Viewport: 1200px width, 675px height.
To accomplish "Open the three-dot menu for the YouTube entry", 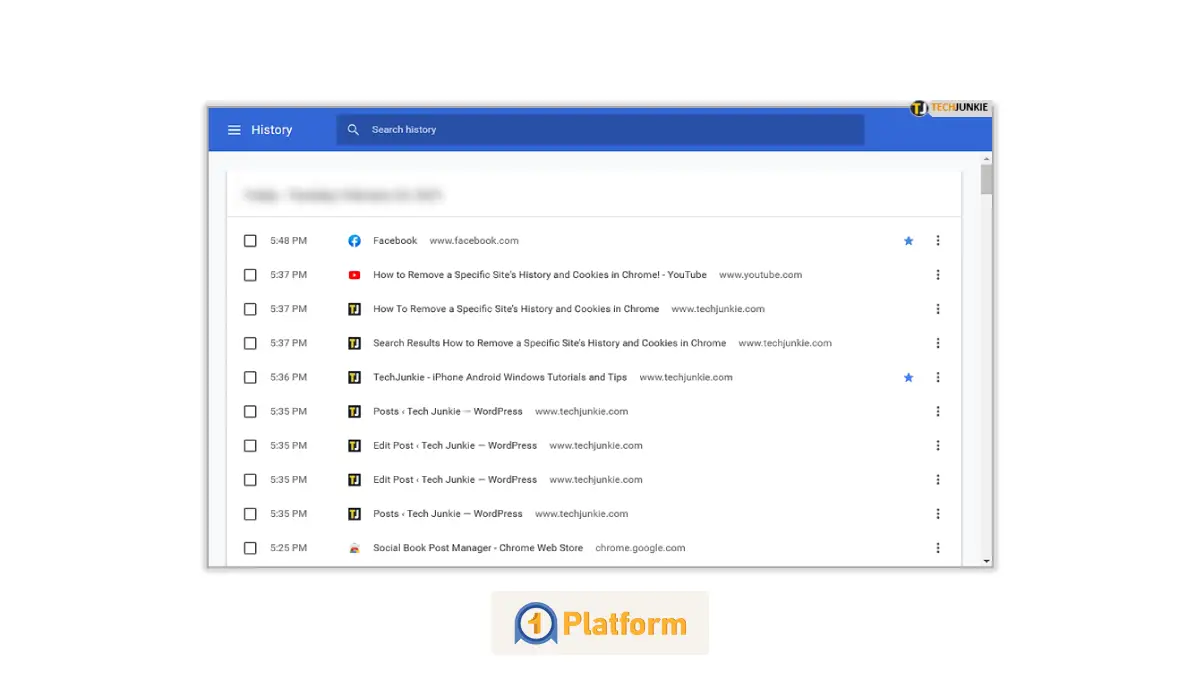I will click(938, 274).
